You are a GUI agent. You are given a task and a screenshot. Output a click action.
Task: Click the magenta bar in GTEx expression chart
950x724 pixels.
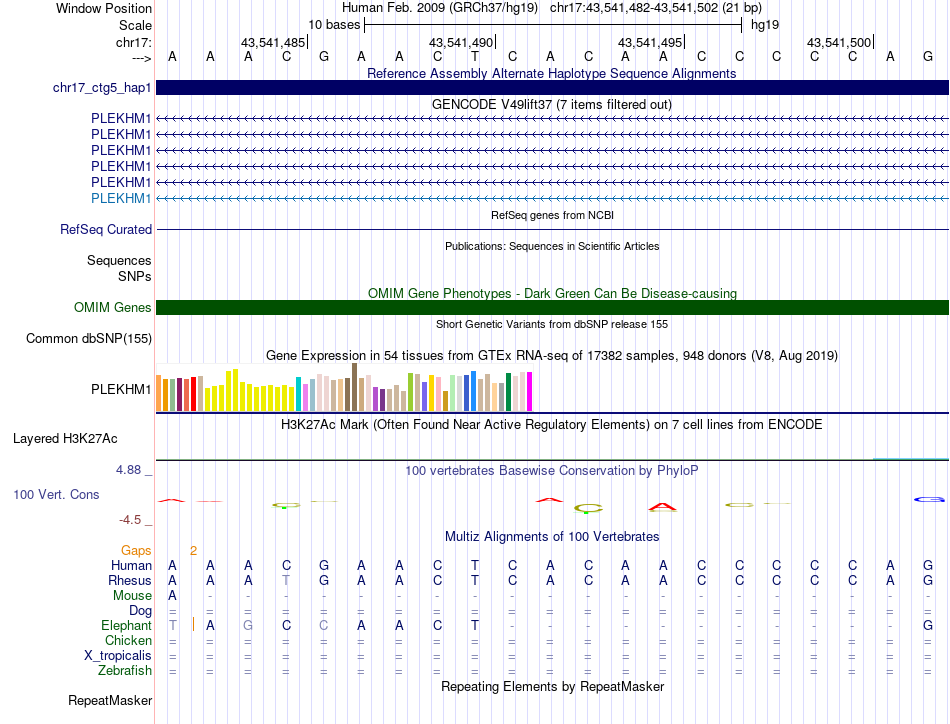pyautogui.click(x=530, y=391)
